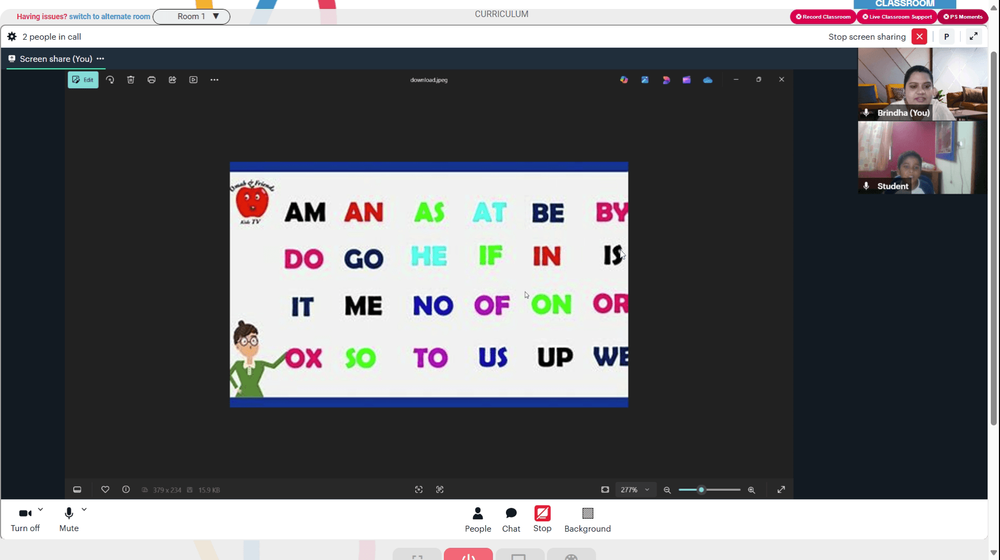Open the Designer icon in Photos title bar
The width and height of the screenshot is (1000, 560).
point(645,80)
